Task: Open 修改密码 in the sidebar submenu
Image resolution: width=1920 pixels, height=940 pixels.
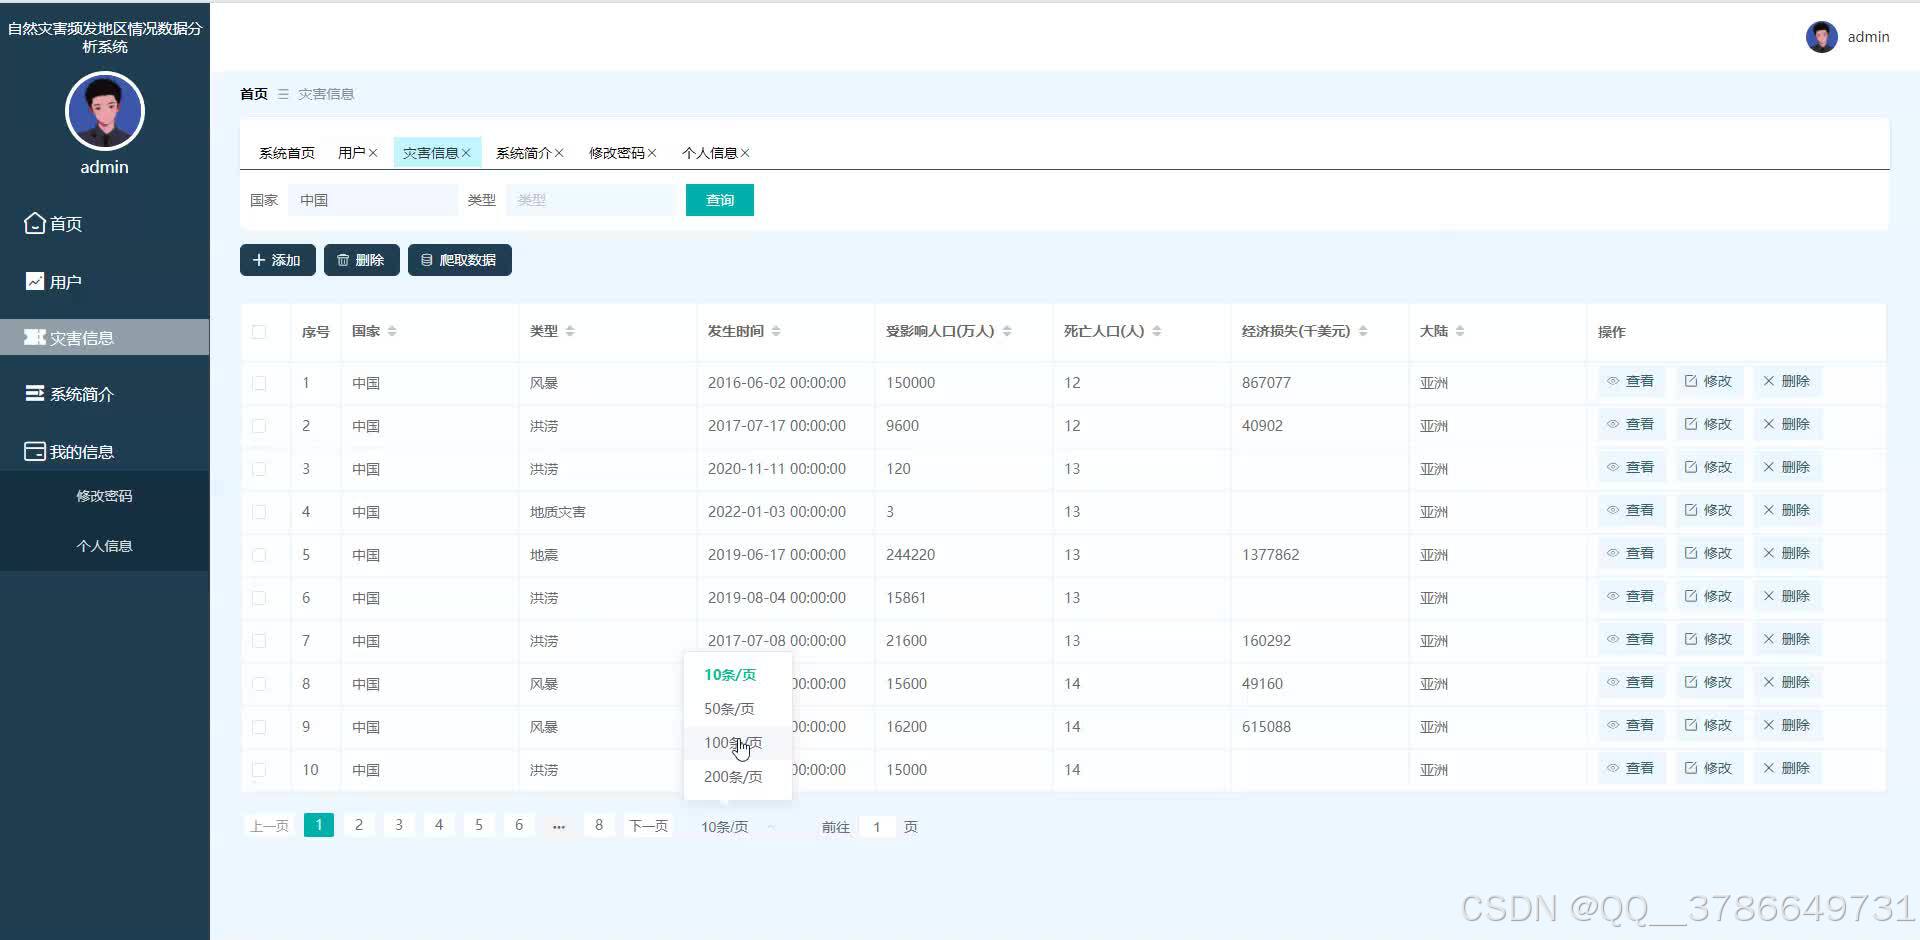Action: pyautogui.click(x=104, y=496)
